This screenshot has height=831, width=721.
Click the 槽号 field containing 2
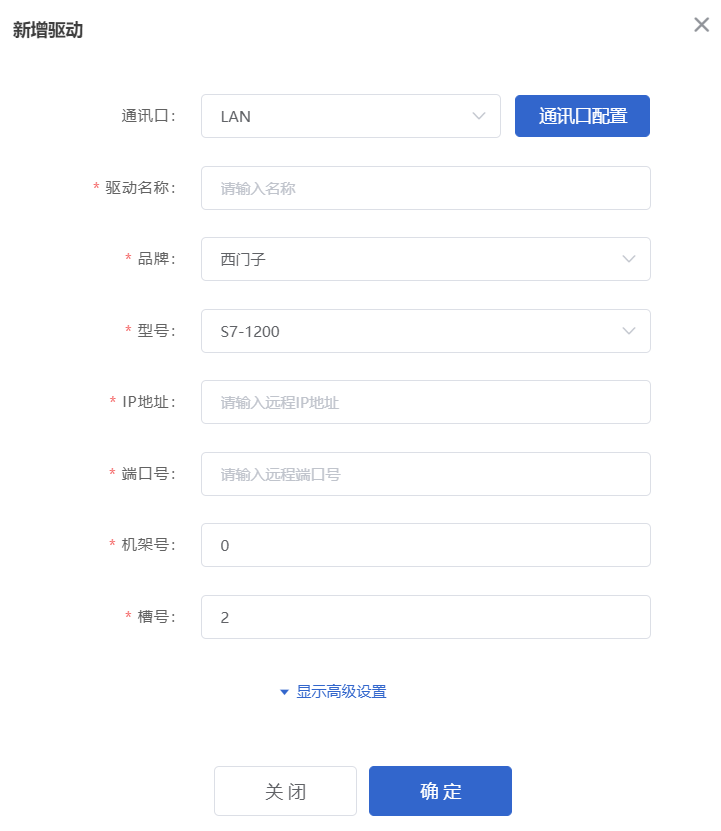426,617
